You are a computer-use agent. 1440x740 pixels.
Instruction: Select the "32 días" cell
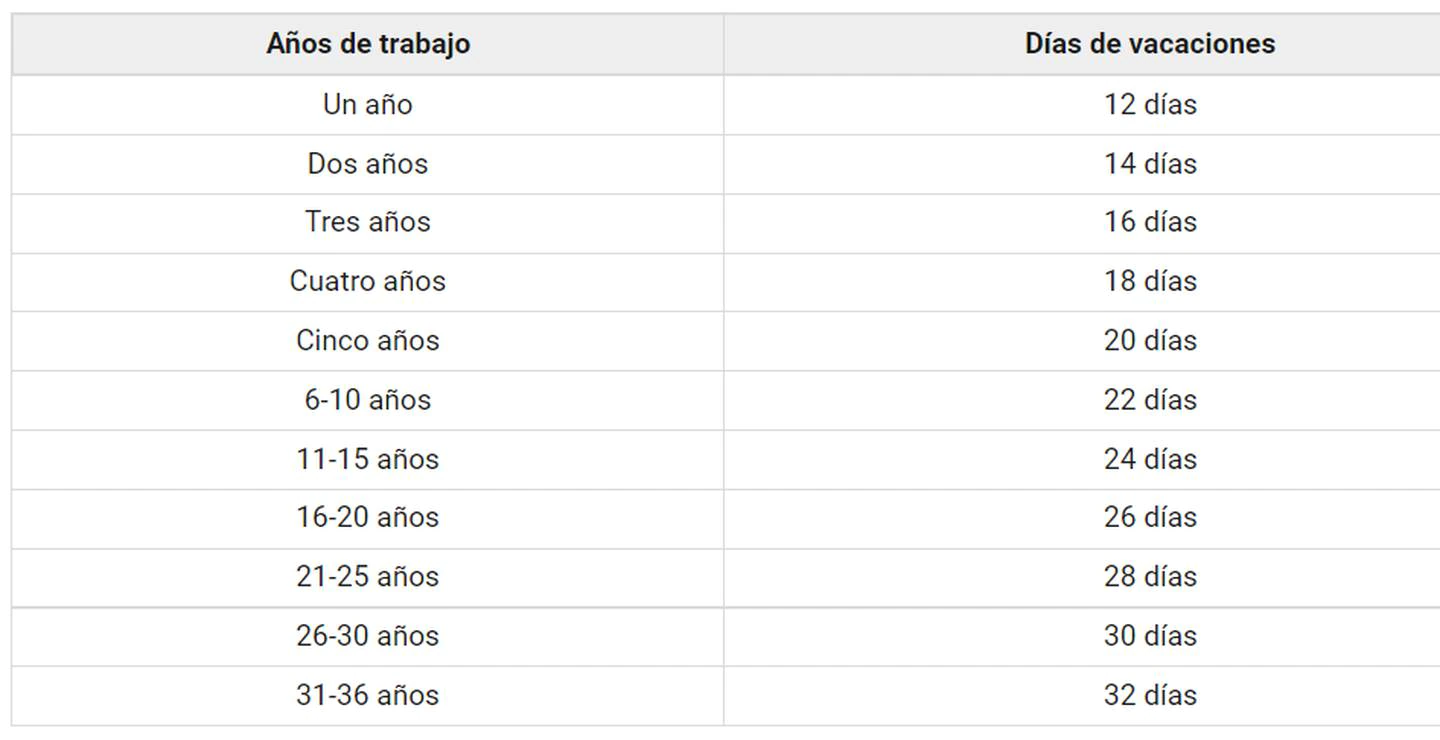[x=1149, y=695]
